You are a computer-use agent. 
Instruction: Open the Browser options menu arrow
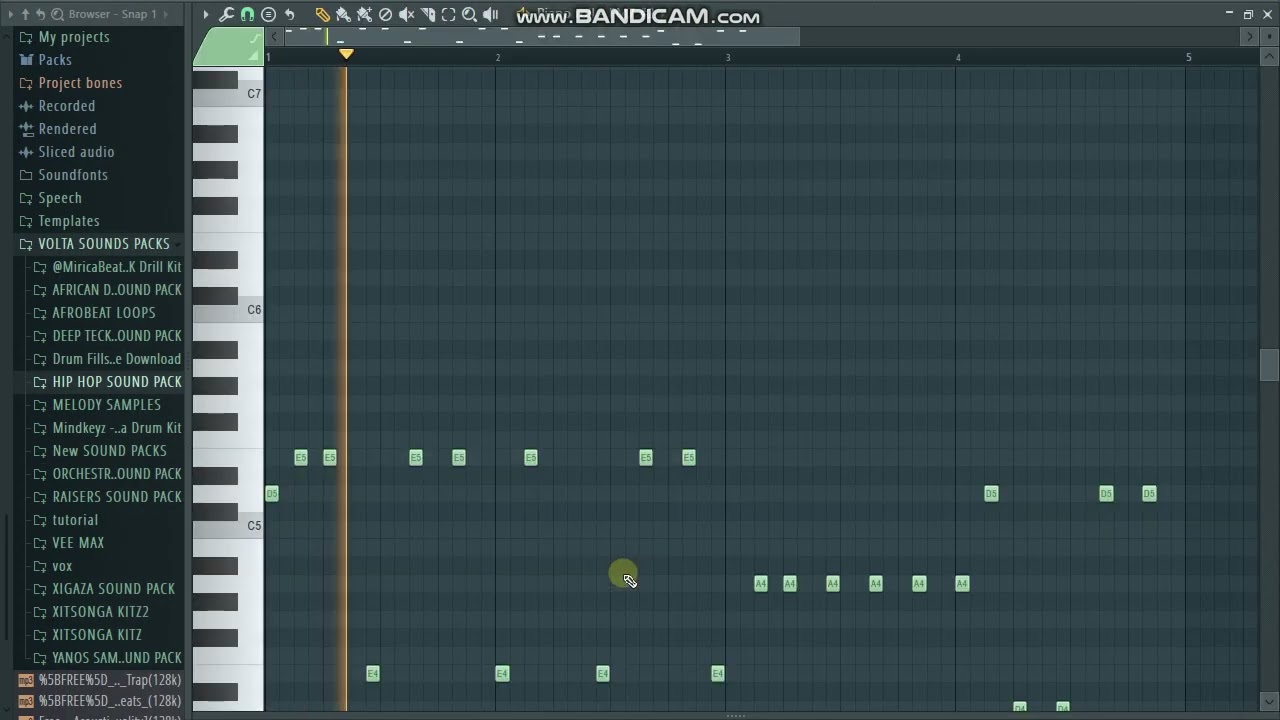tap(10, 14)
